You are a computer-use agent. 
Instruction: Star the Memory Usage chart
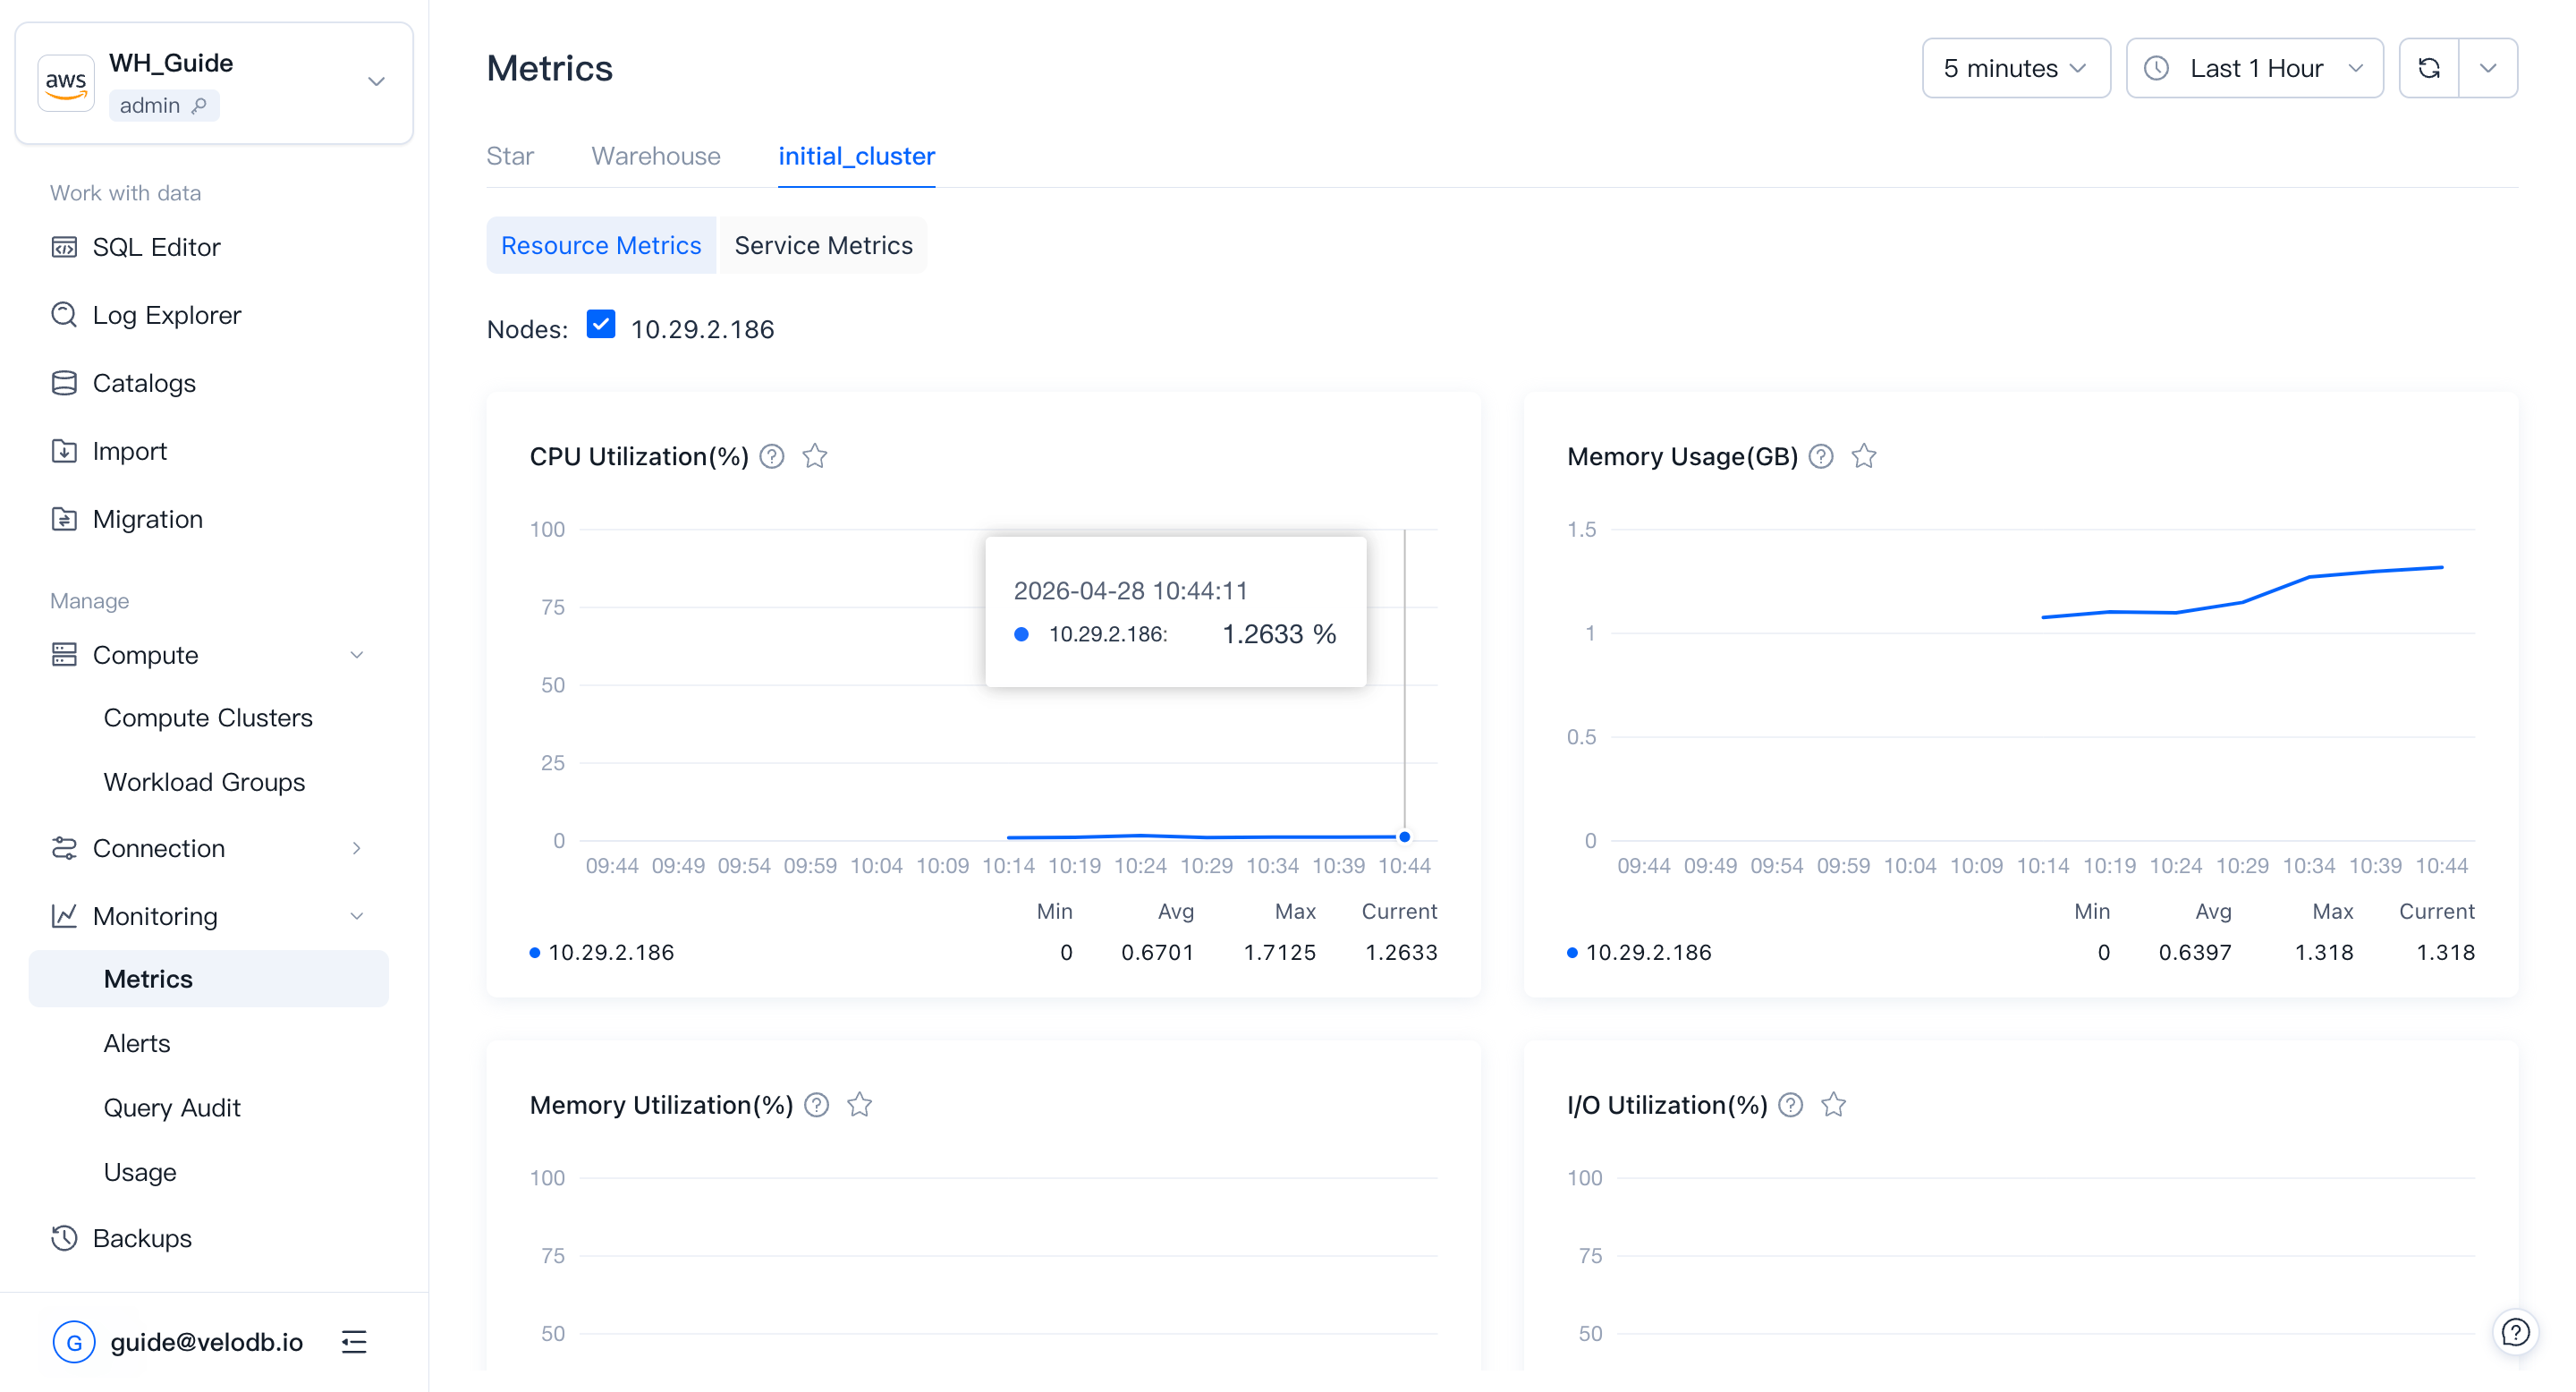coord(1864,457)
